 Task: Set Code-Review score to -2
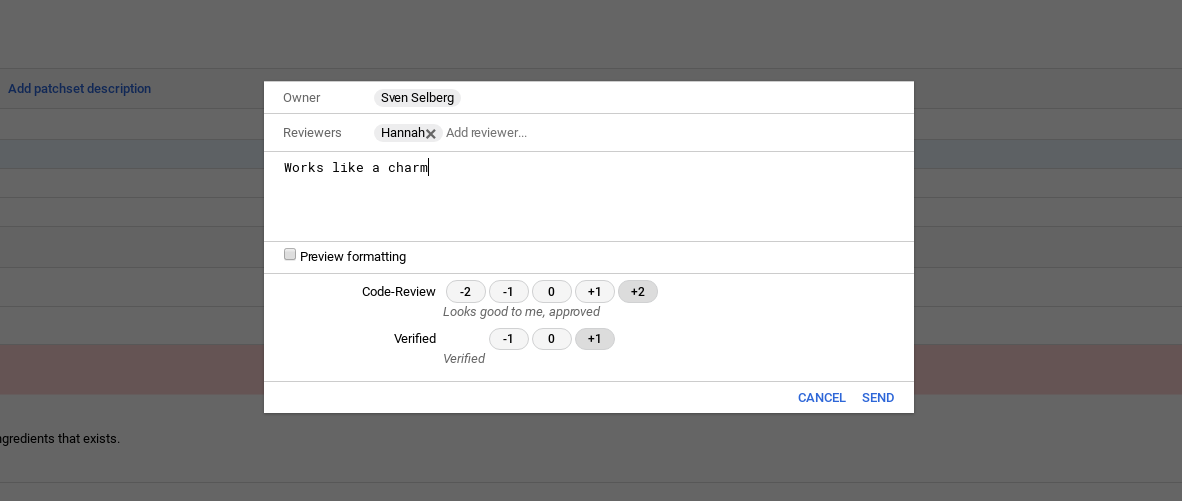(465, 292)
